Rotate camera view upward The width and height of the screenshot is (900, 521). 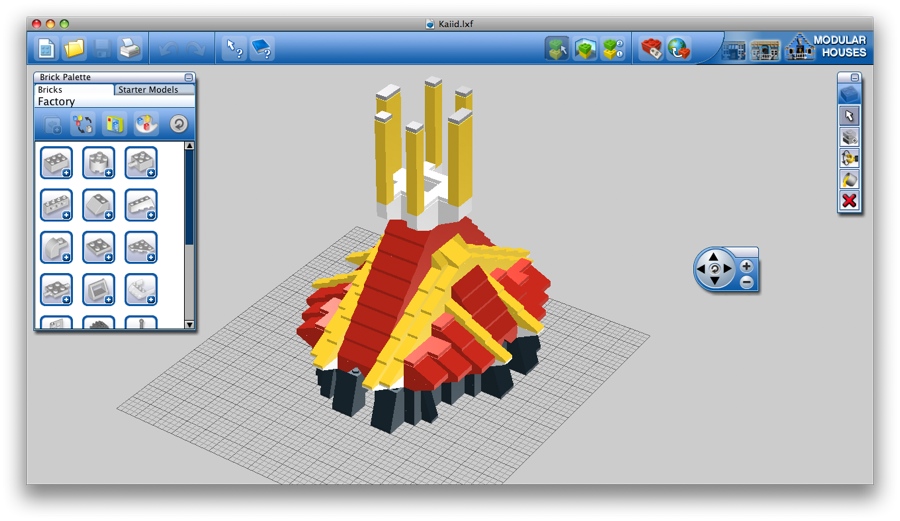[x=713, y=256]
